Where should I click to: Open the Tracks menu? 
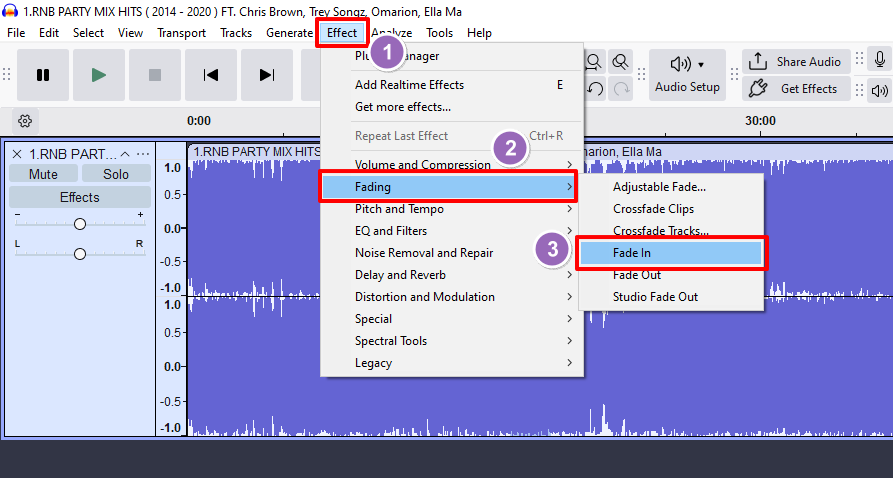click(x=236, y=32)
